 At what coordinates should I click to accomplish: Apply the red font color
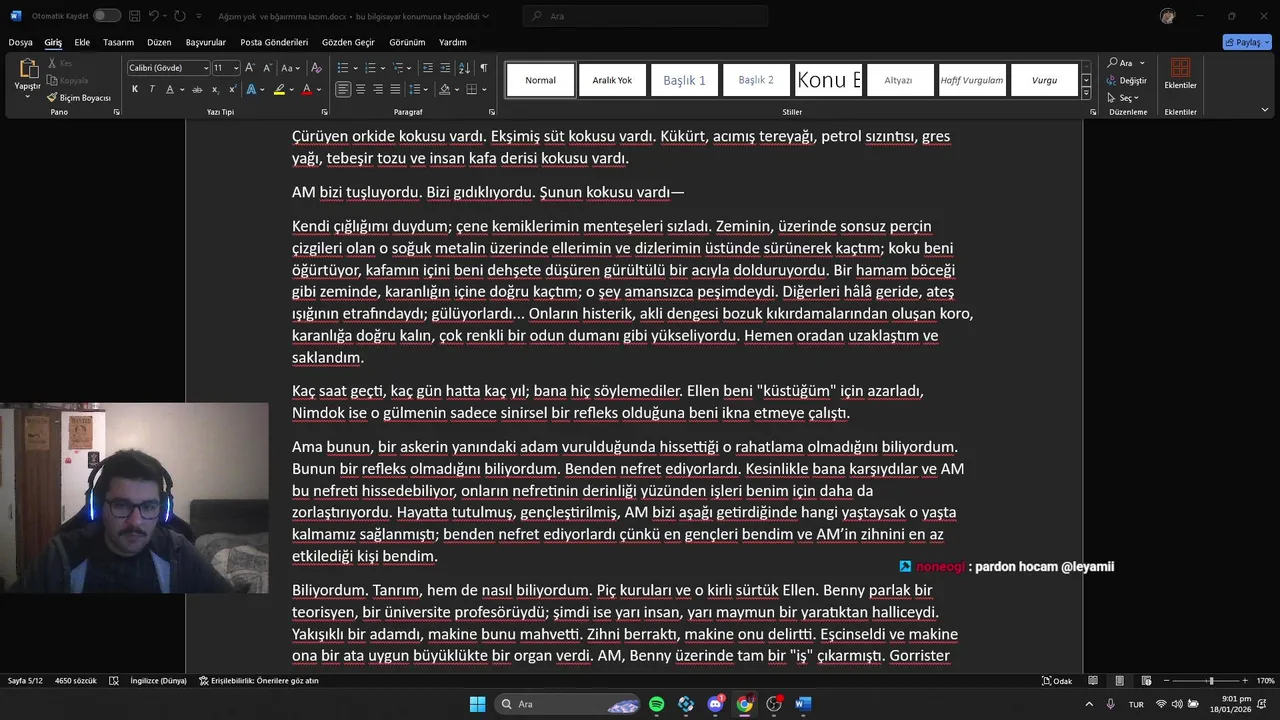306,89
